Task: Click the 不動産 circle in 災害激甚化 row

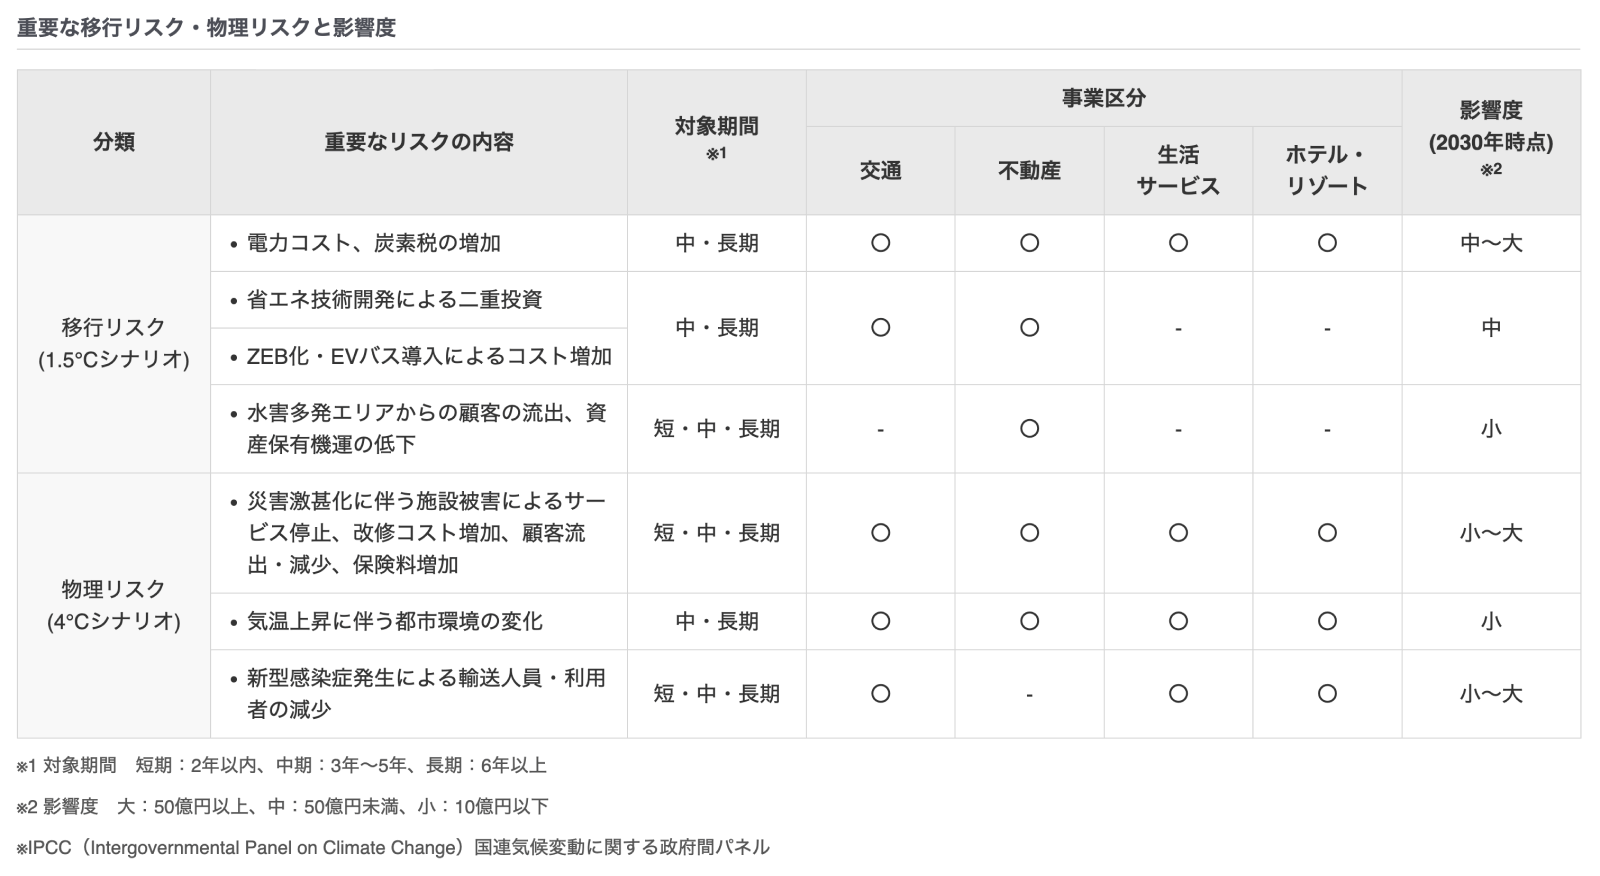Action: [x=1029, y=533]
